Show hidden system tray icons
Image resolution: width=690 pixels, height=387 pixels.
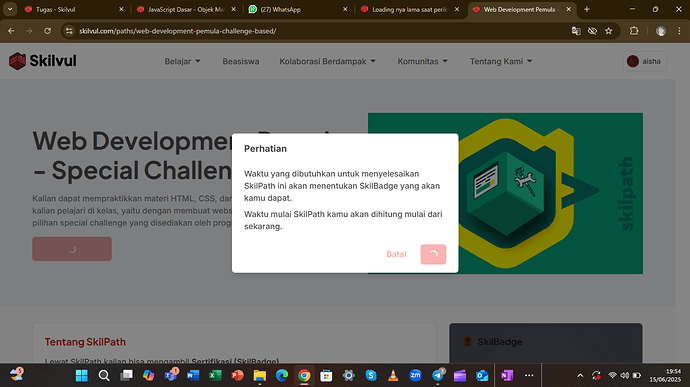[580, 376]
